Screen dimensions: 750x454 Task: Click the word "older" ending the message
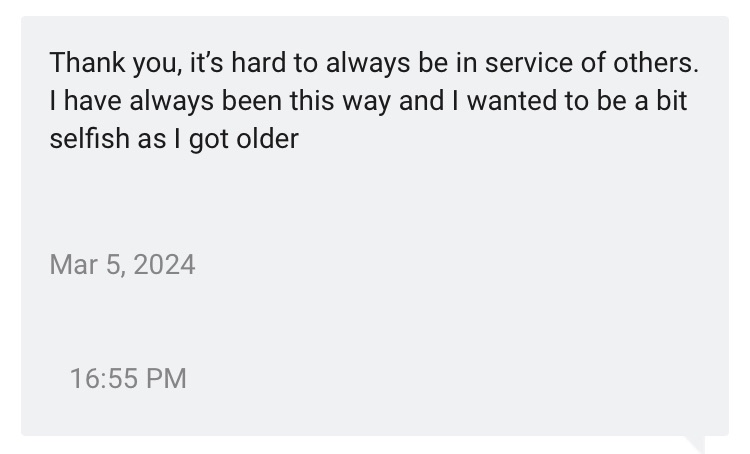267,138
